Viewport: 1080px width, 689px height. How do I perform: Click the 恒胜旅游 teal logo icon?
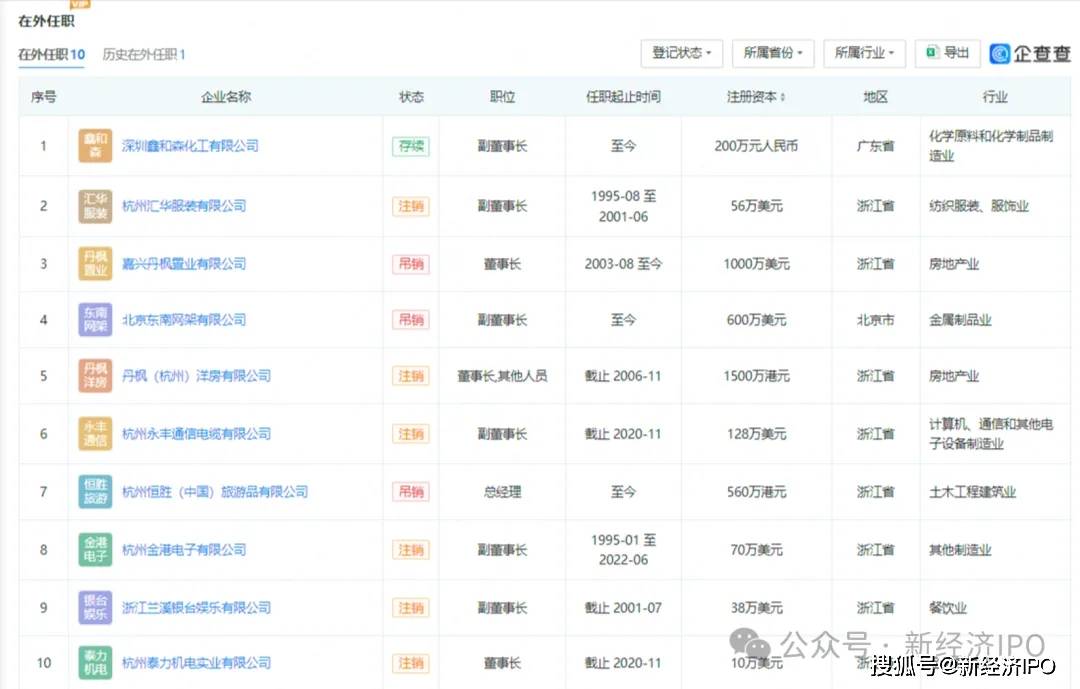95,492
